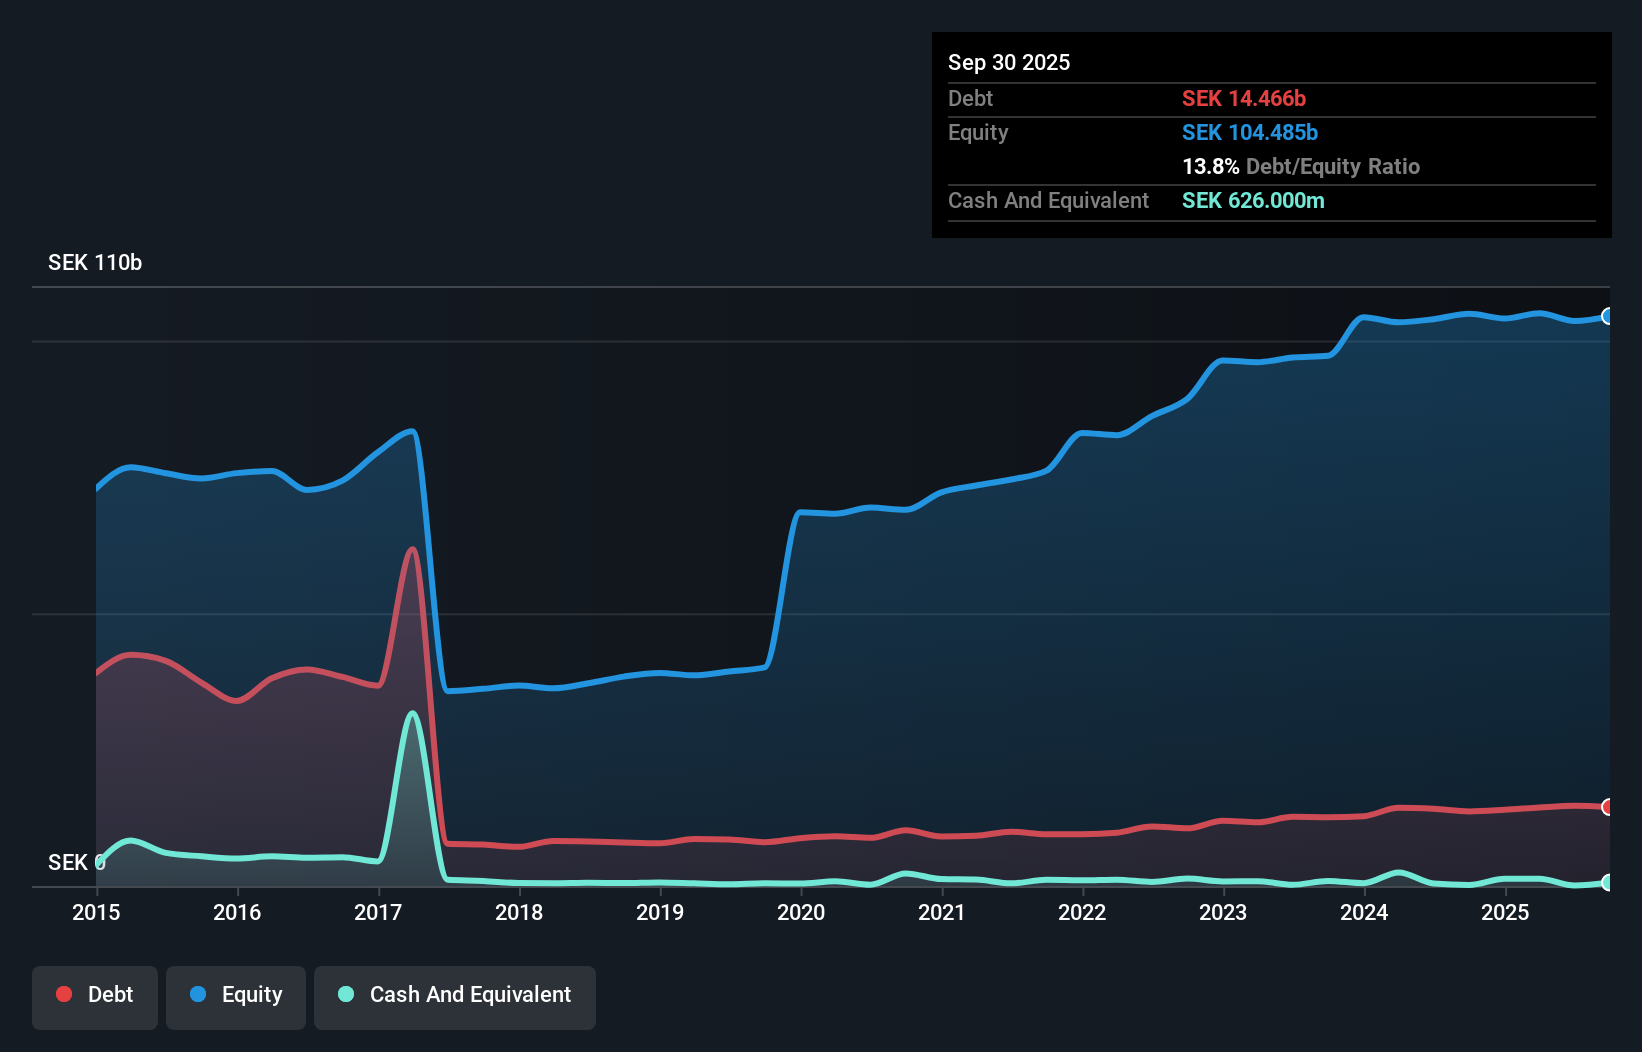Select the Equity endpoint marker on chart
Screen dimensions: 1642x1052
tap(1607, 316)
